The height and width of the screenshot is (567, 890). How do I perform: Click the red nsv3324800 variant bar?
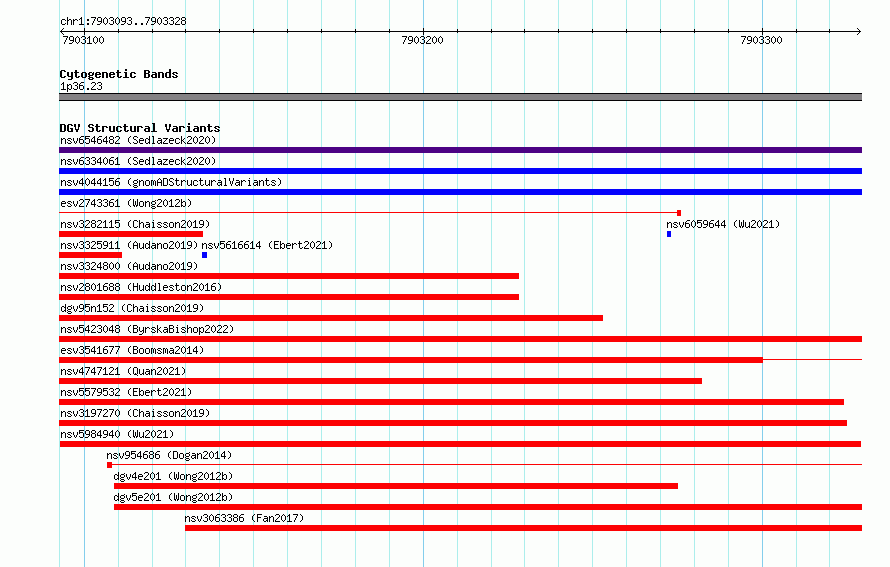coord(289,276)
